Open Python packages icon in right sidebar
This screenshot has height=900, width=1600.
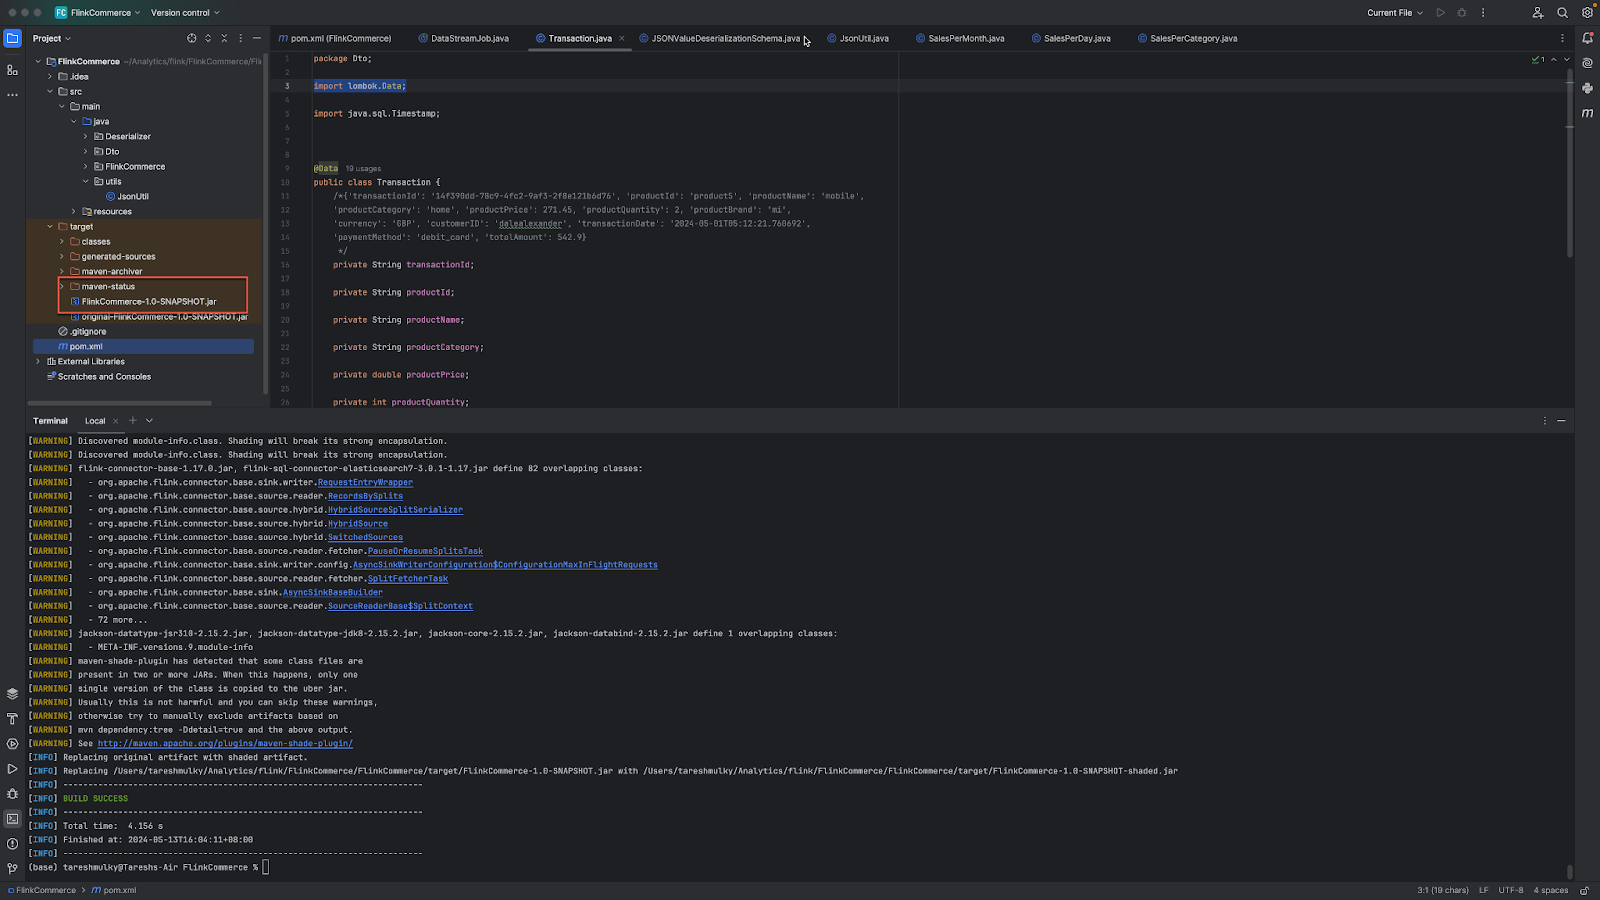(1587, 88)
